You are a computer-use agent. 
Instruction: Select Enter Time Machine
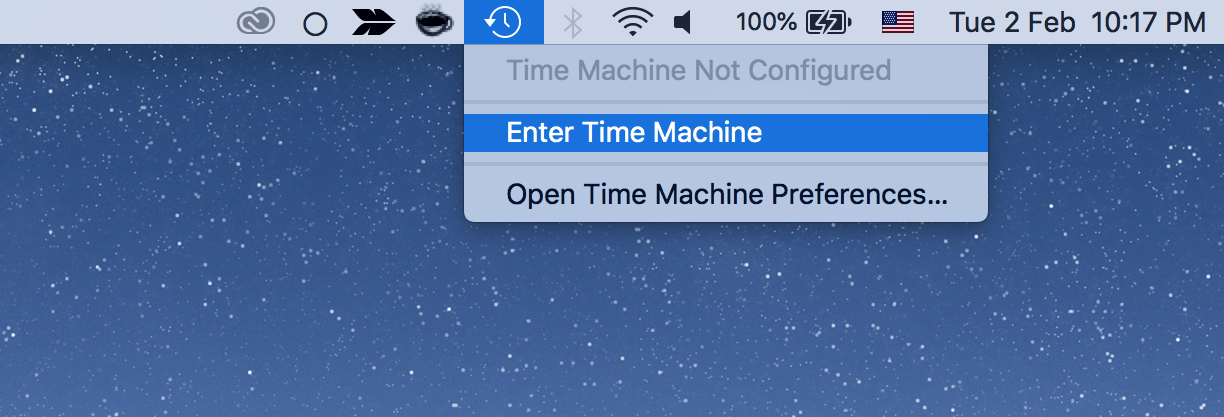726,133
